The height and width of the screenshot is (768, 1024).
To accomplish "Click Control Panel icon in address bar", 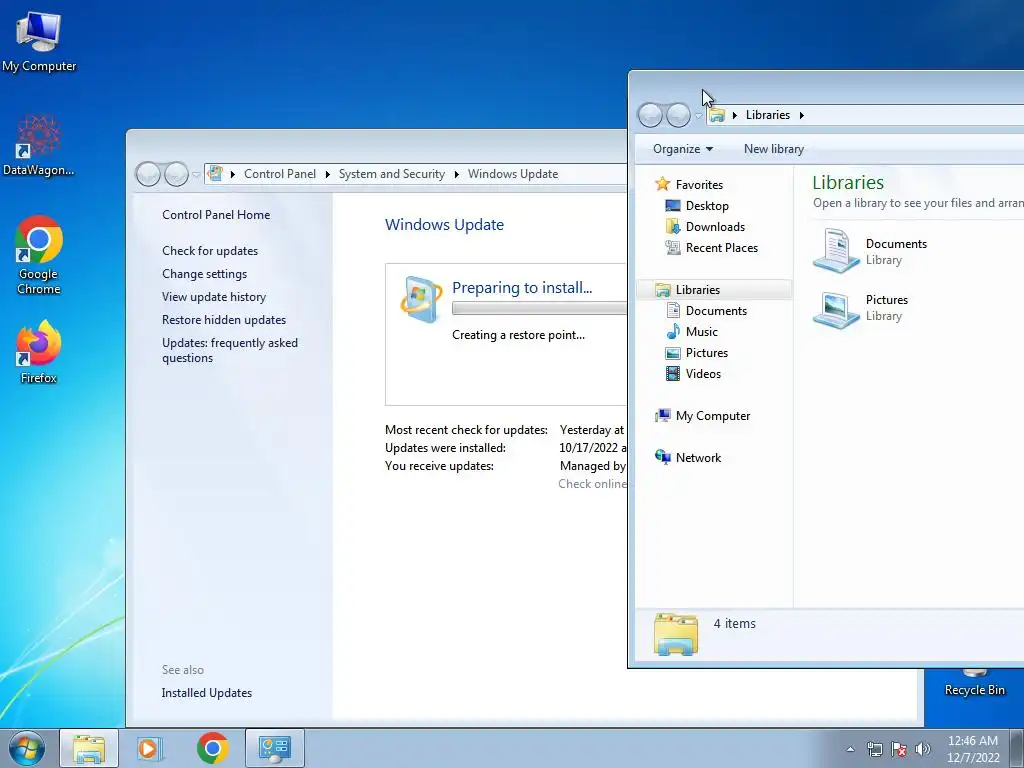I will coord(215,174).
